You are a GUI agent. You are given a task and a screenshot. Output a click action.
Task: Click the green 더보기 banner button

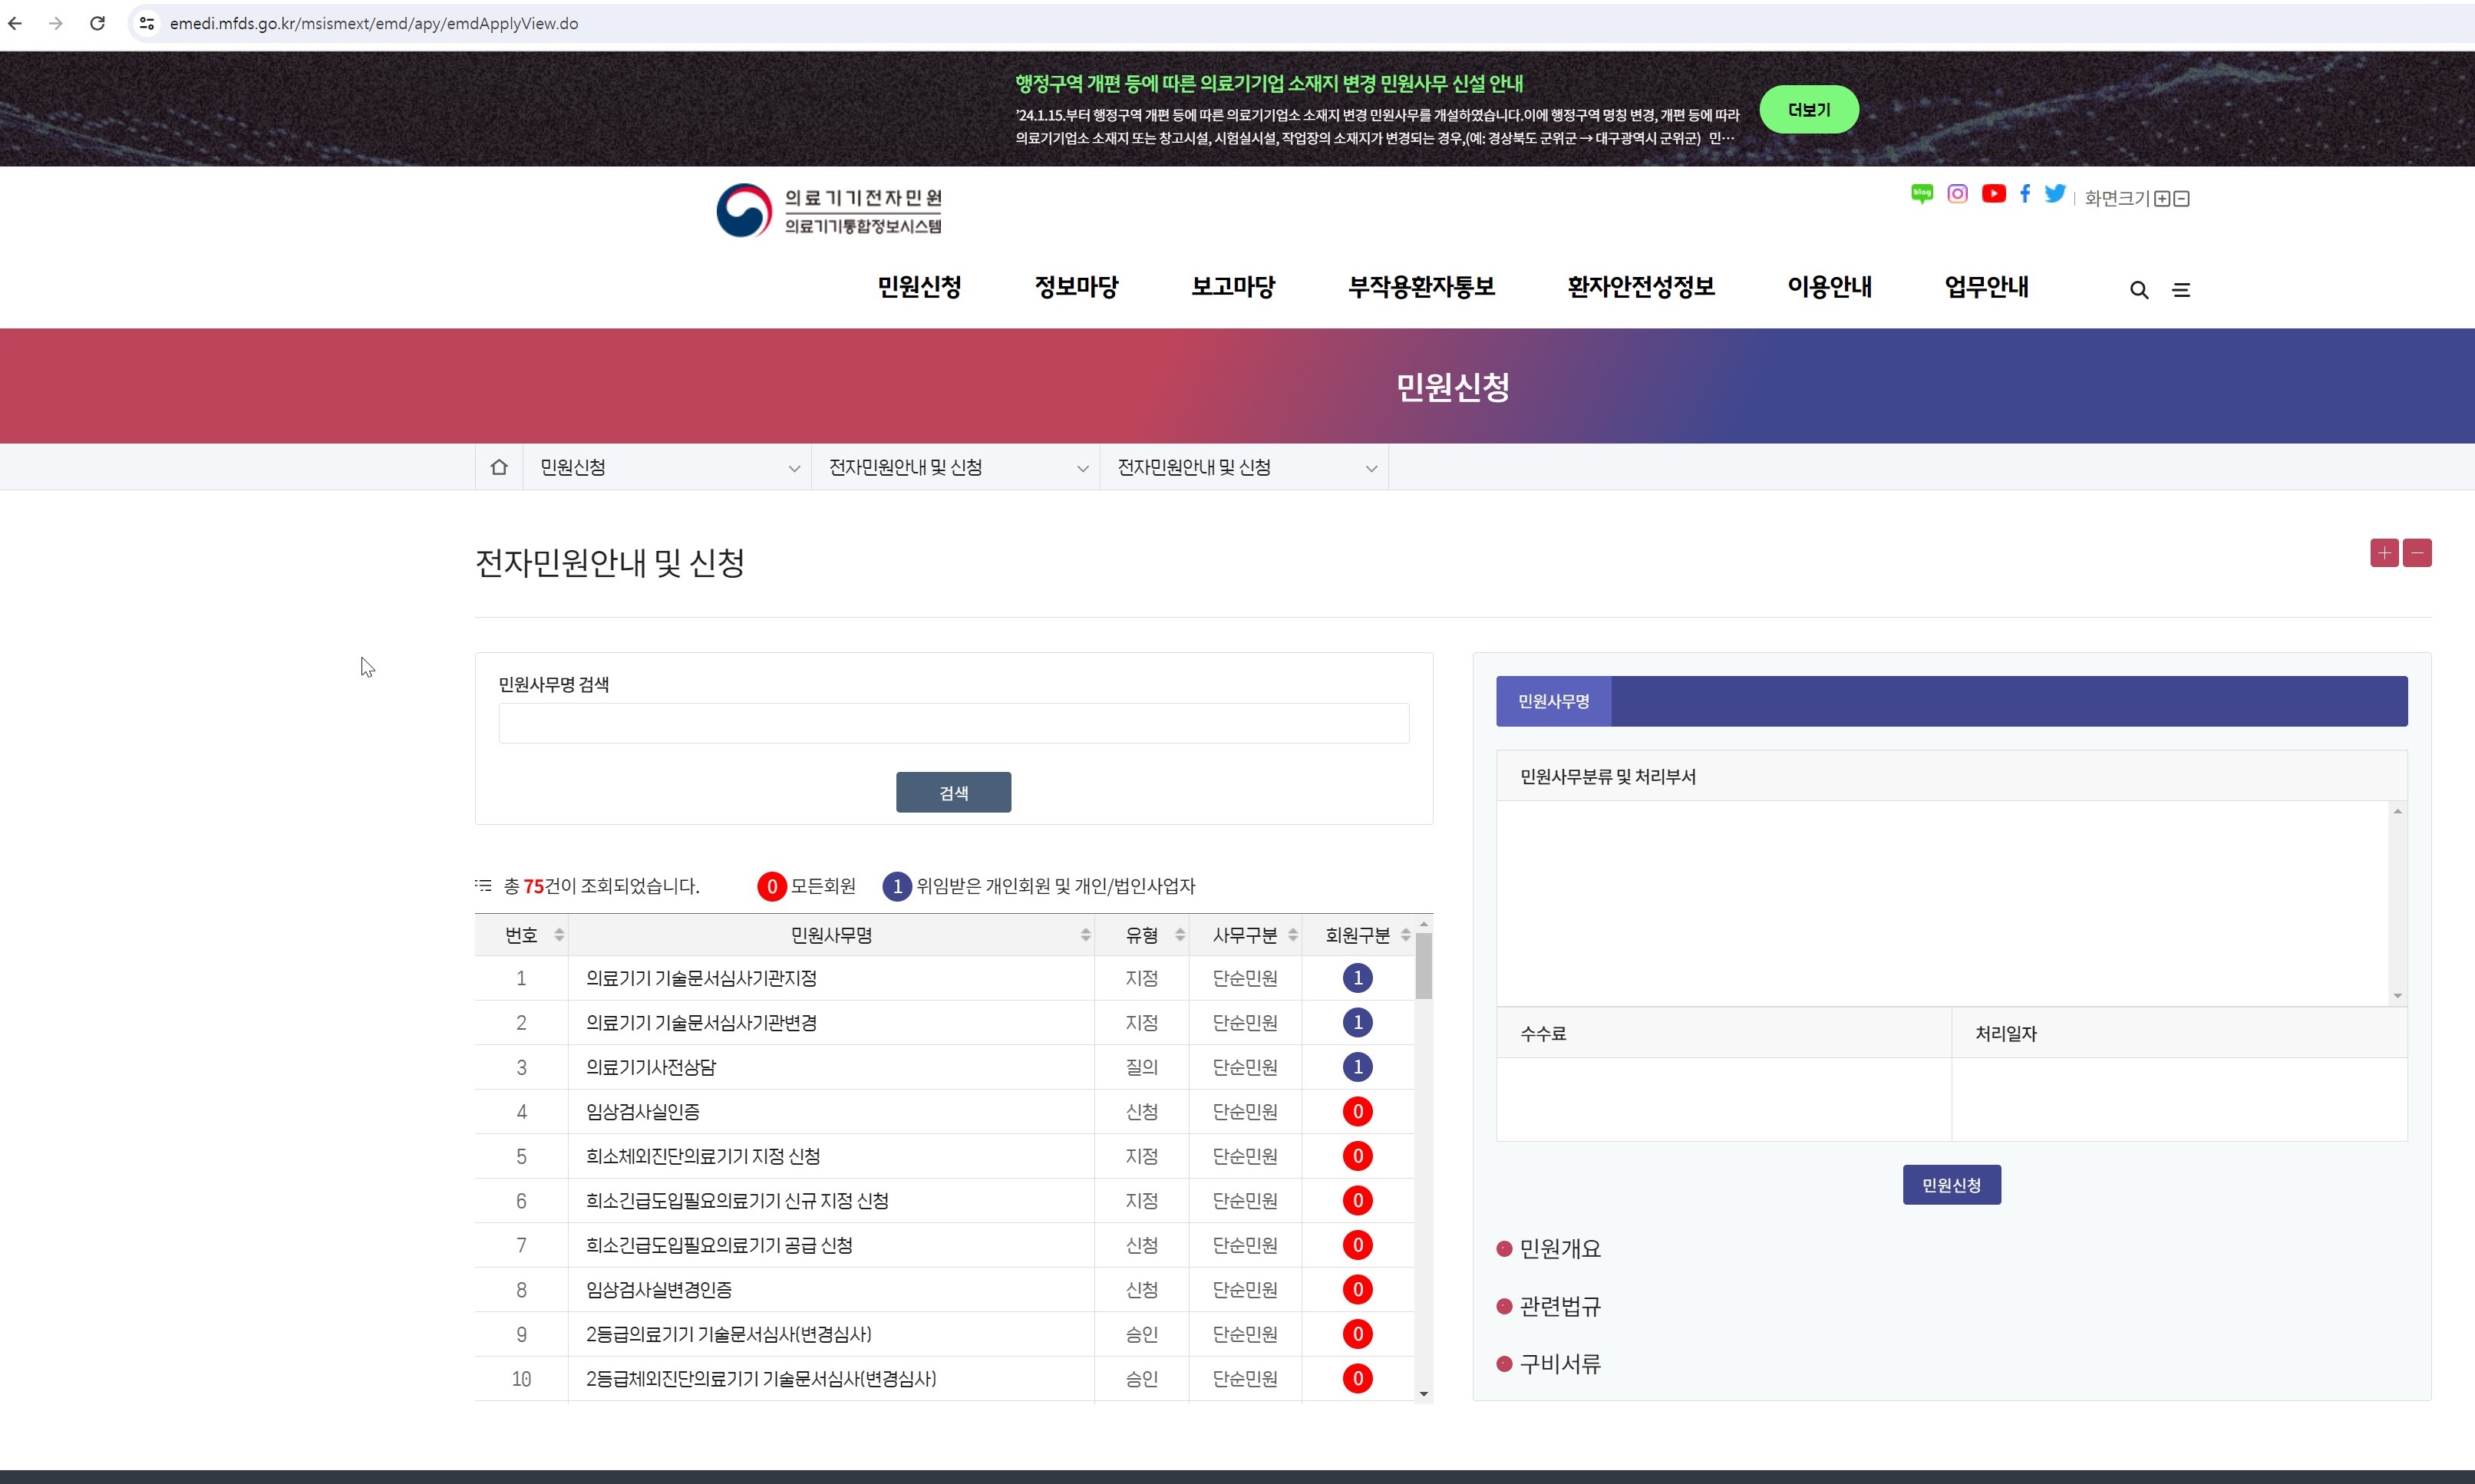[1808, 110]
